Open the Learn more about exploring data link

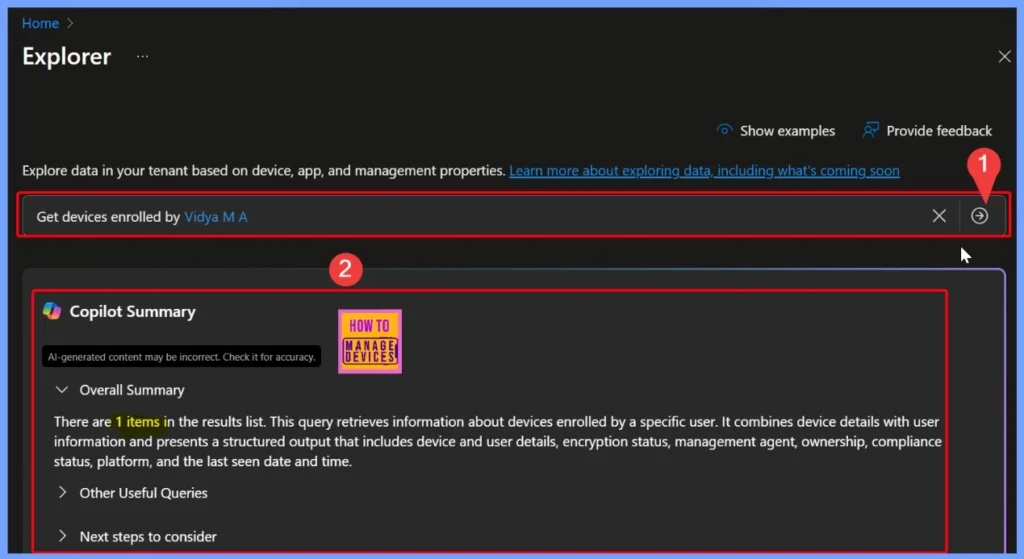[704, 171]
